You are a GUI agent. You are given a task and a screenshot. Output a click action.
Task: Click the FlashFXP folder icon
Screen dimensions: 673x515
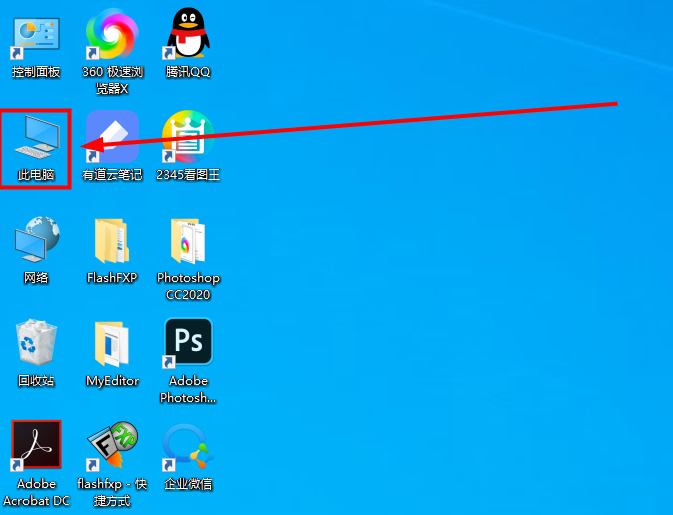coord(111,241)
